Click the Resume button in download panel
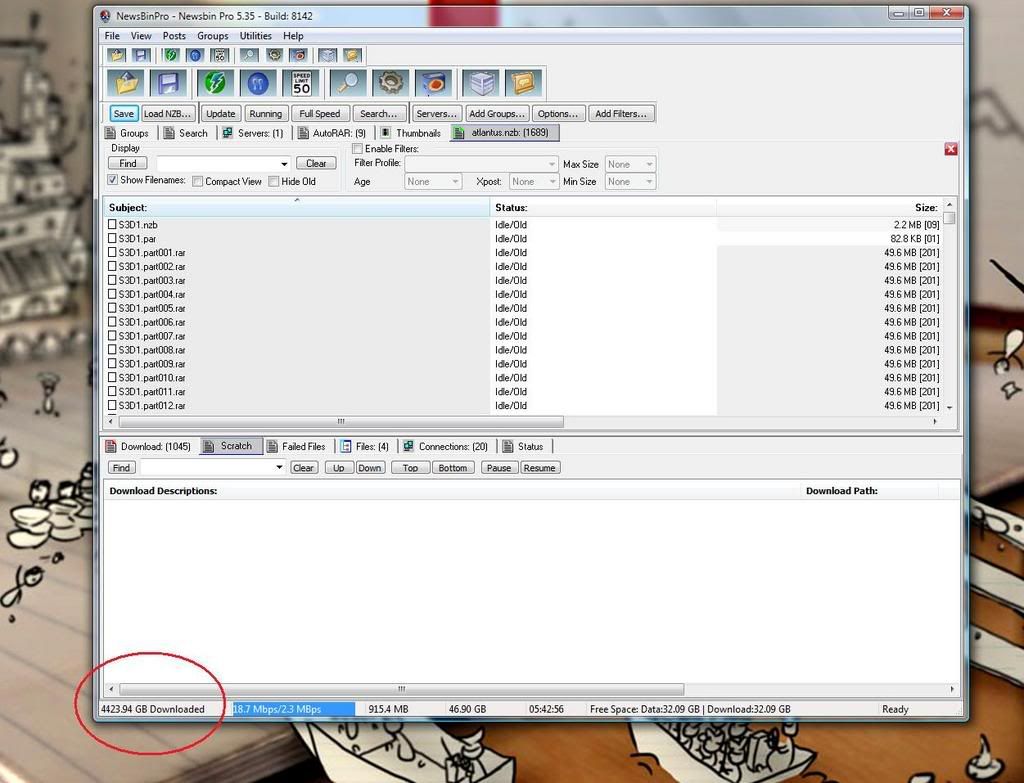The width and height of the screenshot is (1024, 783). (539, 468)
